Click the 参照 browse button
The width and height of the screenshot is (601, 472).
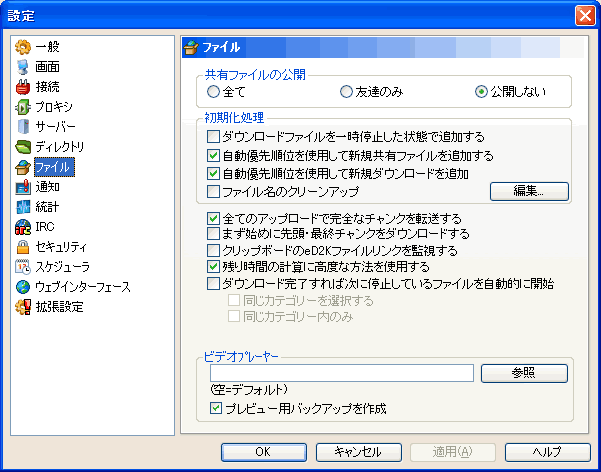(x=524, y=373)
